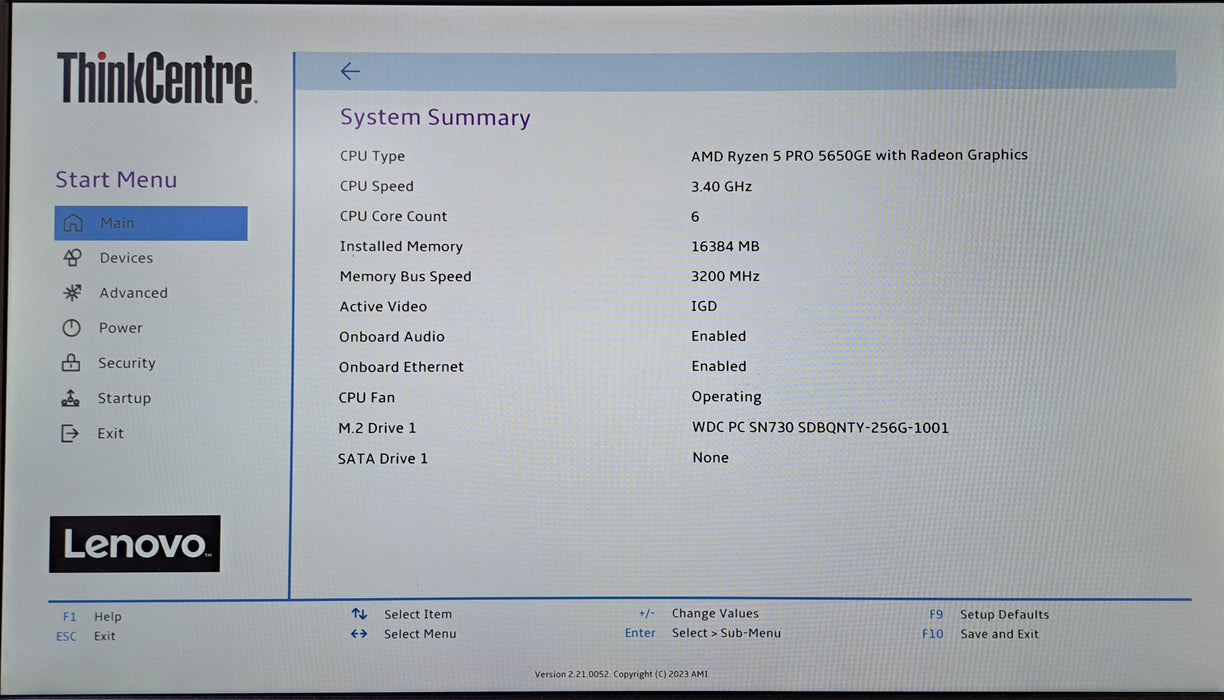The width and height of the screenshot is (1224, 700).
Task: Click the ThinkCentre logo
Action: (155, 78)
